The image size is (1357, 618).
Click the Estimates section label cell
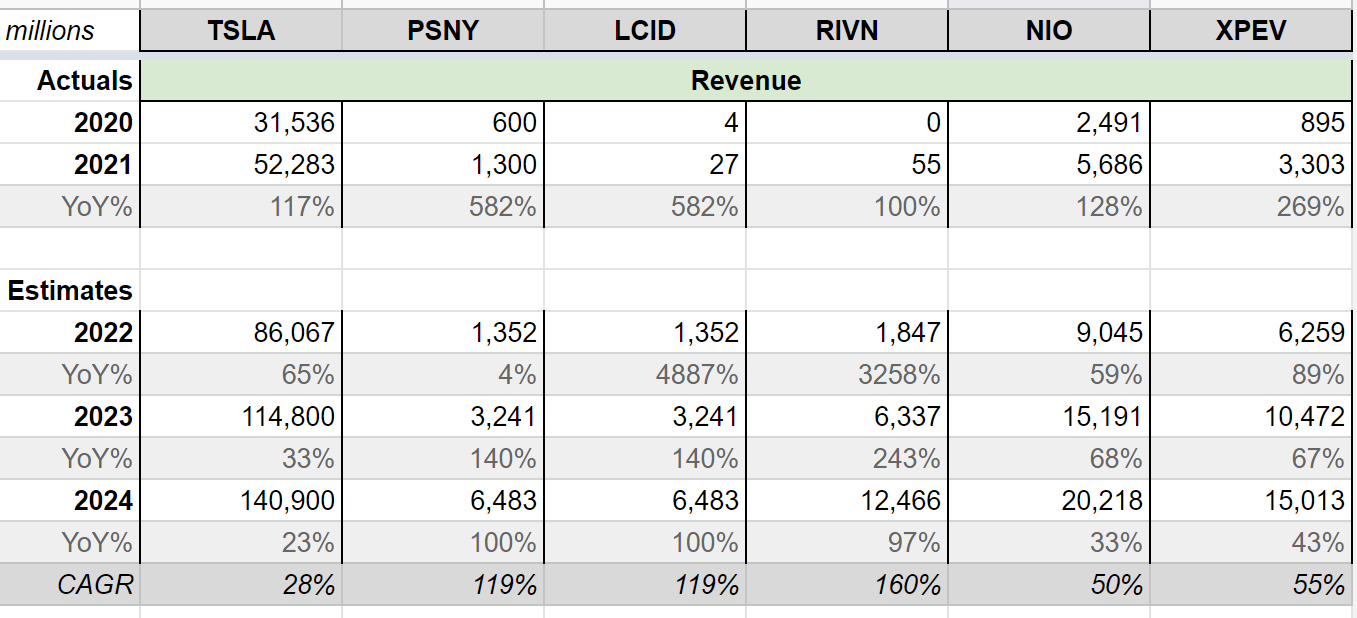point(70,290)
